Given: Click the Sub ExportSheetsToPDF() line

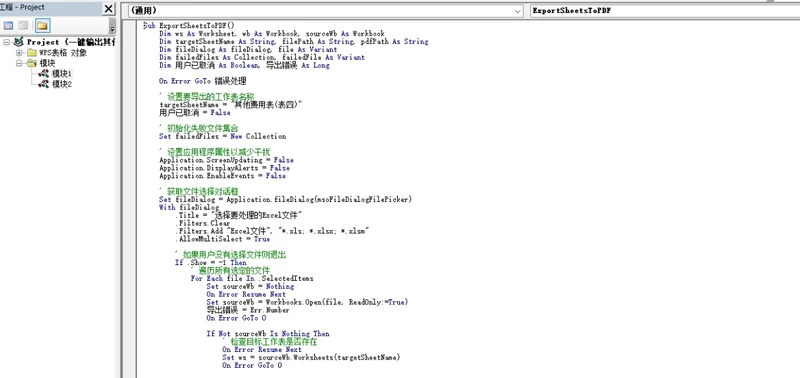Looking at the screenshot, I should pyautogui.click(x=188, y=26).
